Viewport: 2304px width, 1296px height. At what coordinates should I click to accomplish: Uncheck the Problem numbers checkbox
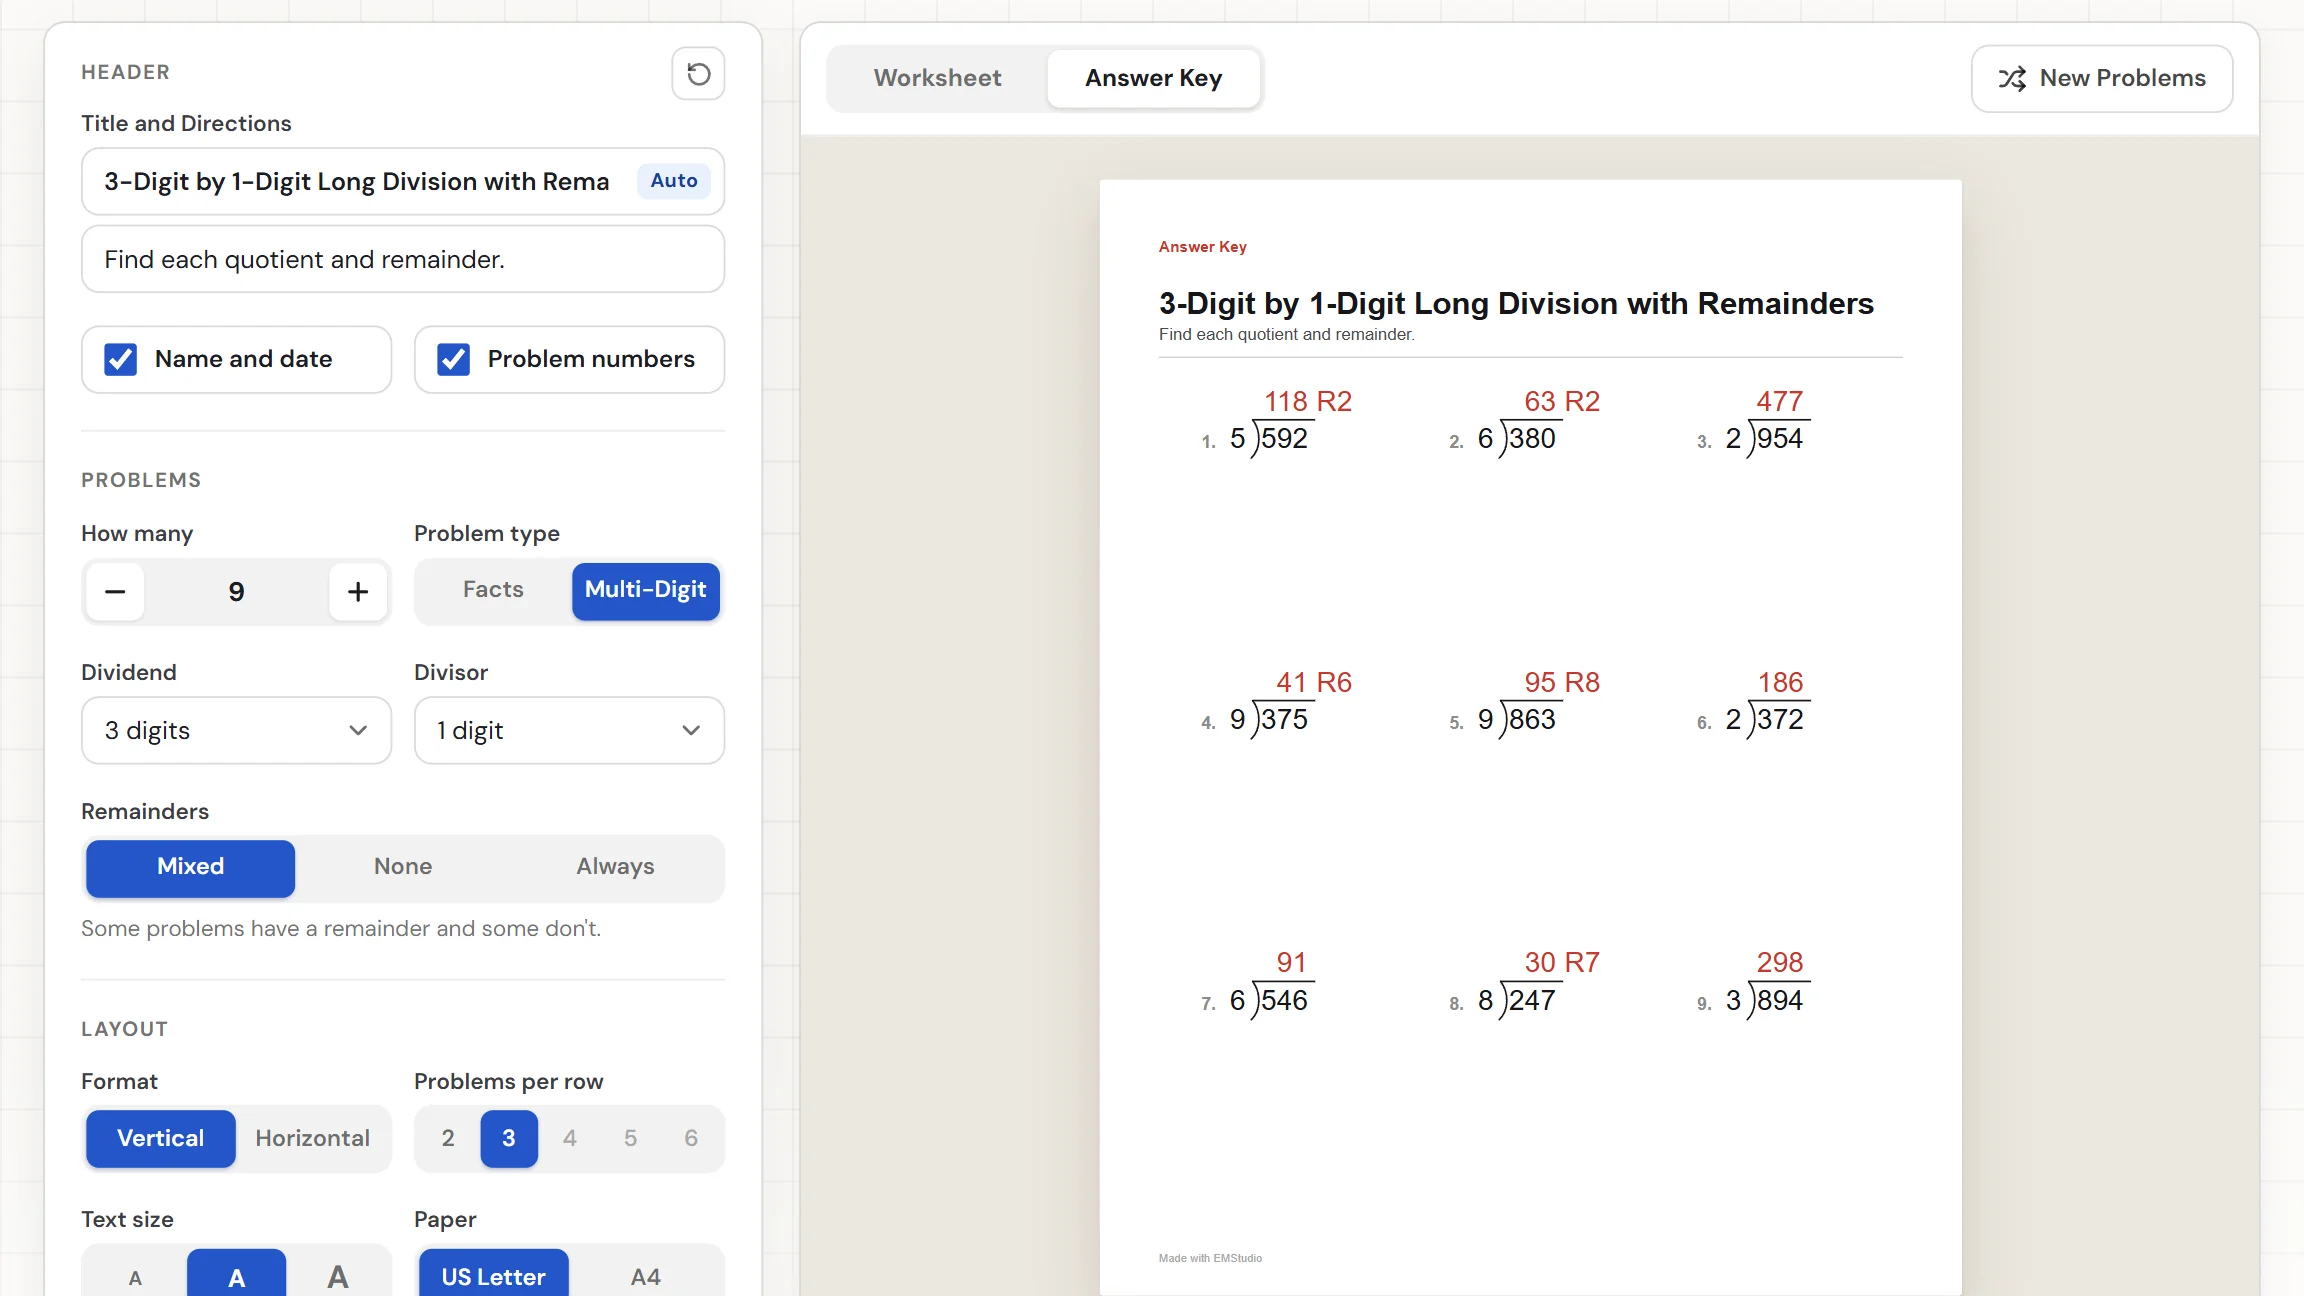click(x=454, y=359)
